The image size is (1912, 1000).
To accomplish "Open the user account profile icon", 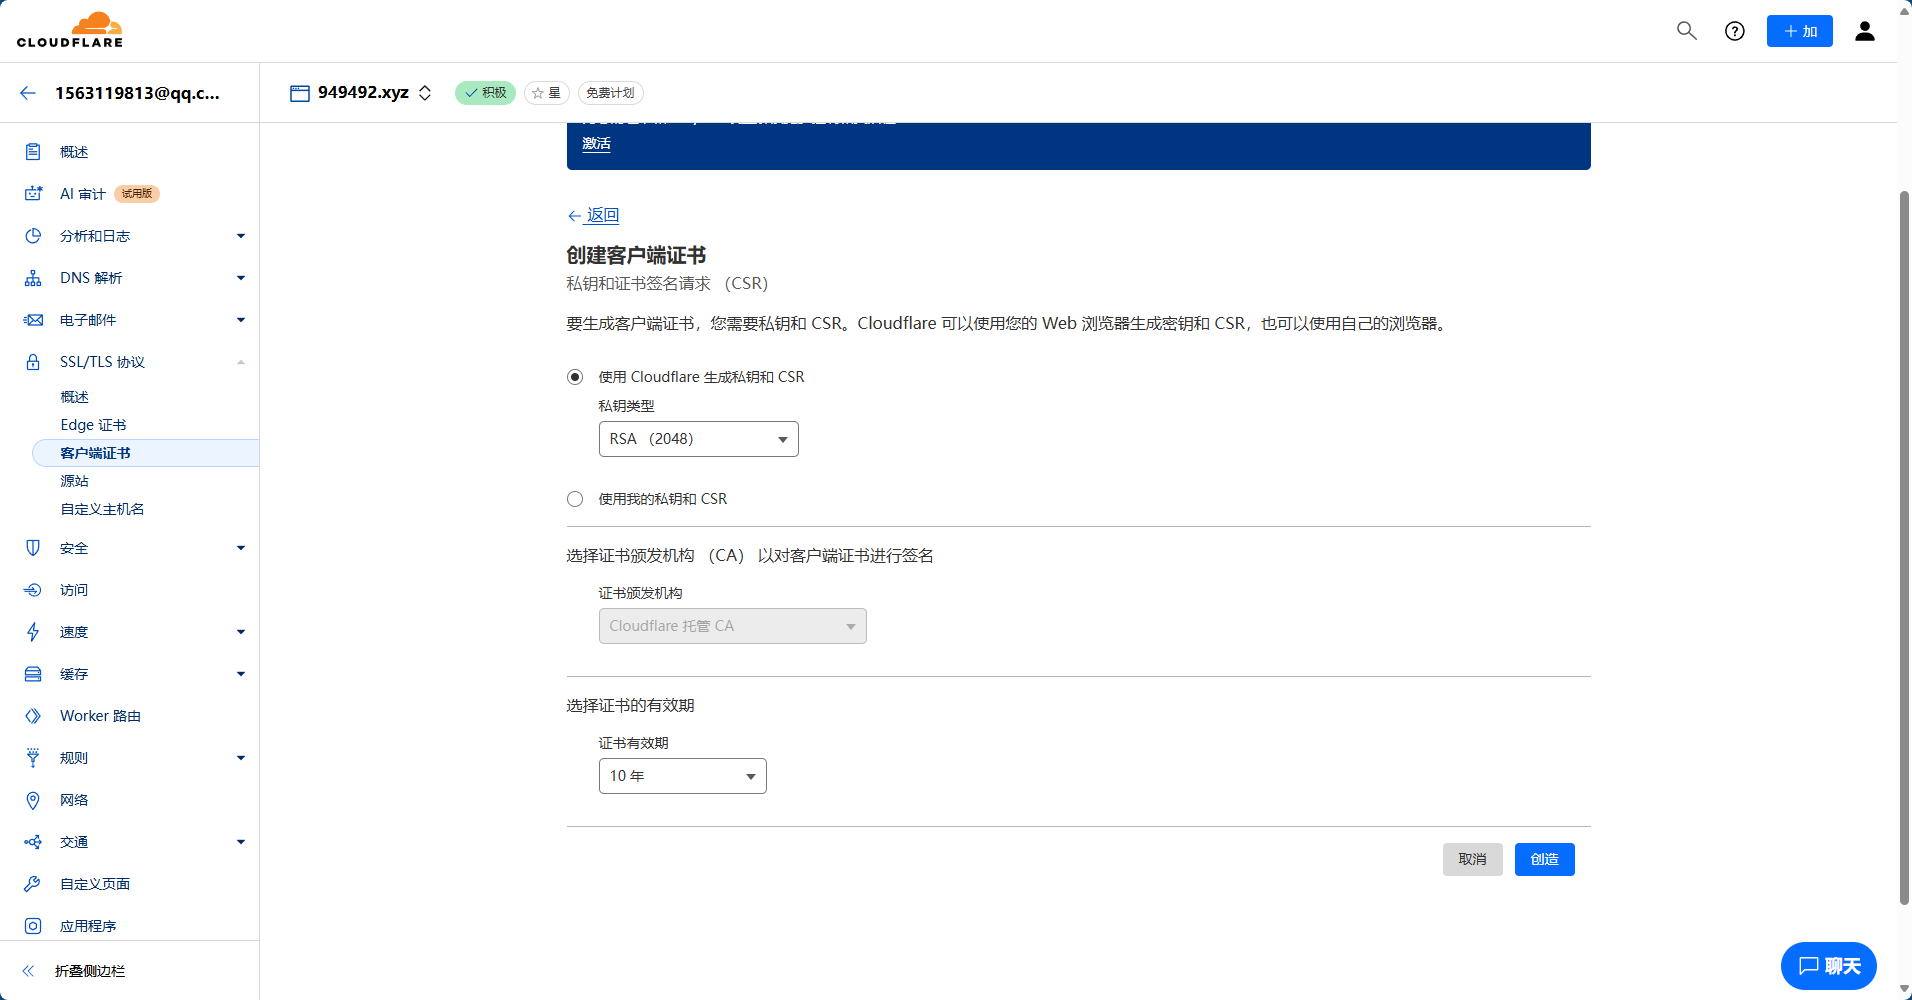I will [1865, 31].
